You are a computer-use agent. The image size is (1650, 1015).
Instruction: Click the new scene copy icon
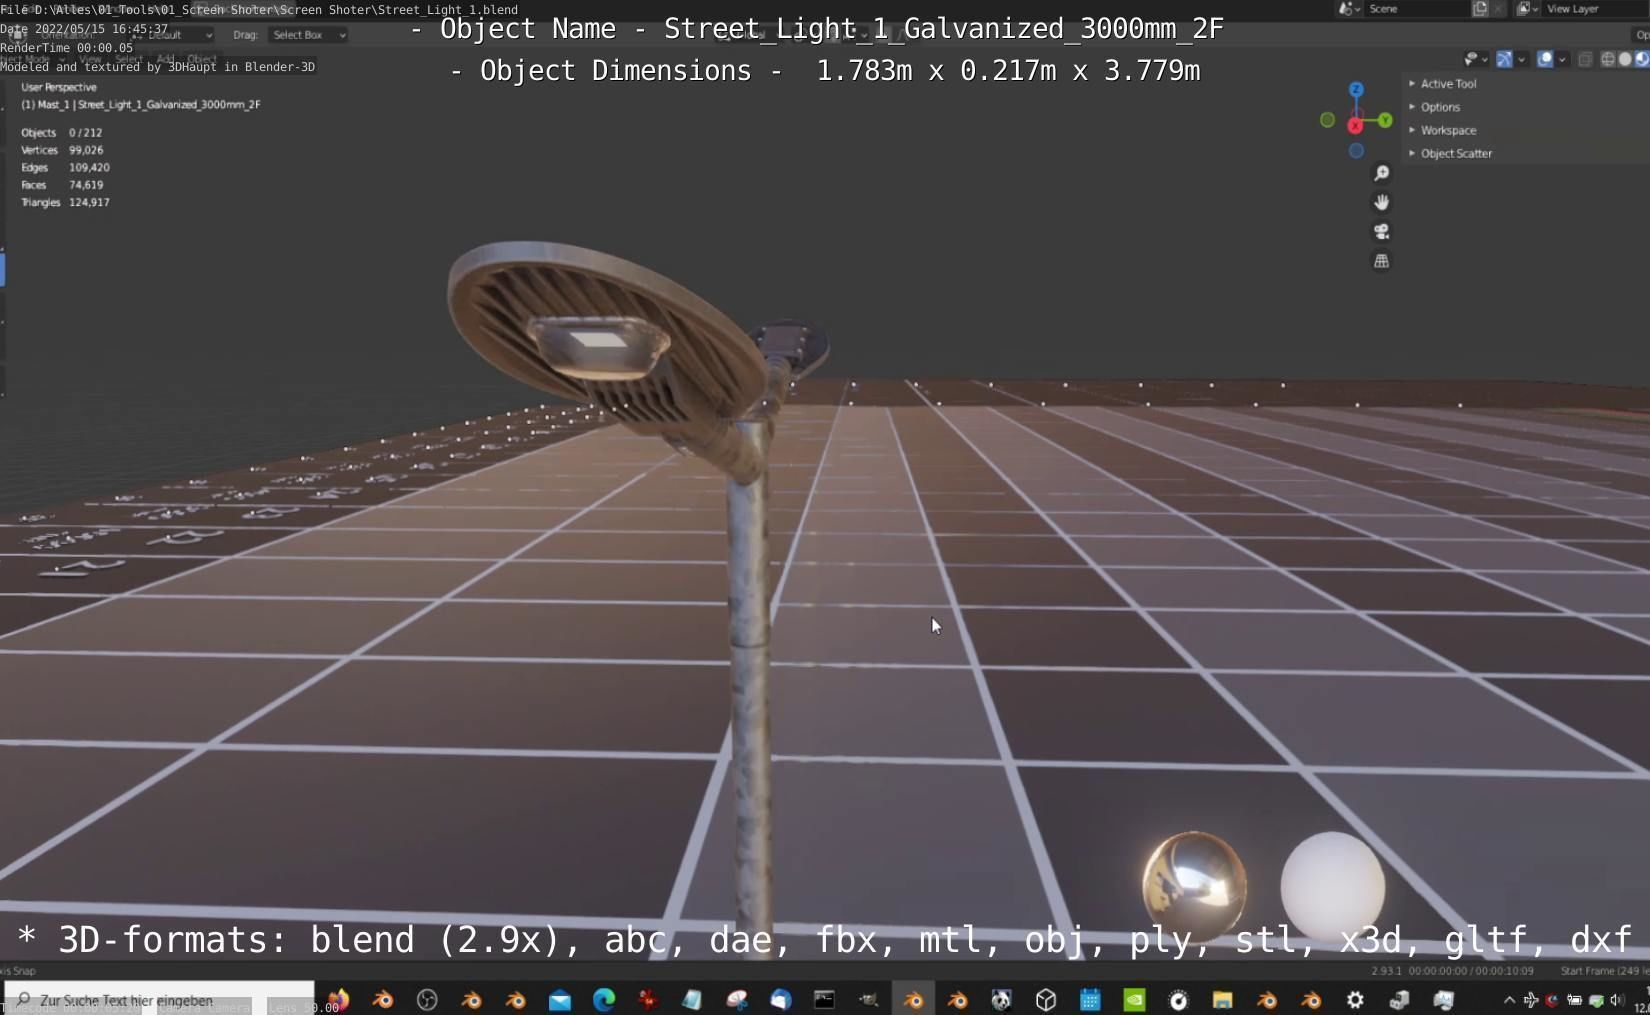pos(1480,9)
